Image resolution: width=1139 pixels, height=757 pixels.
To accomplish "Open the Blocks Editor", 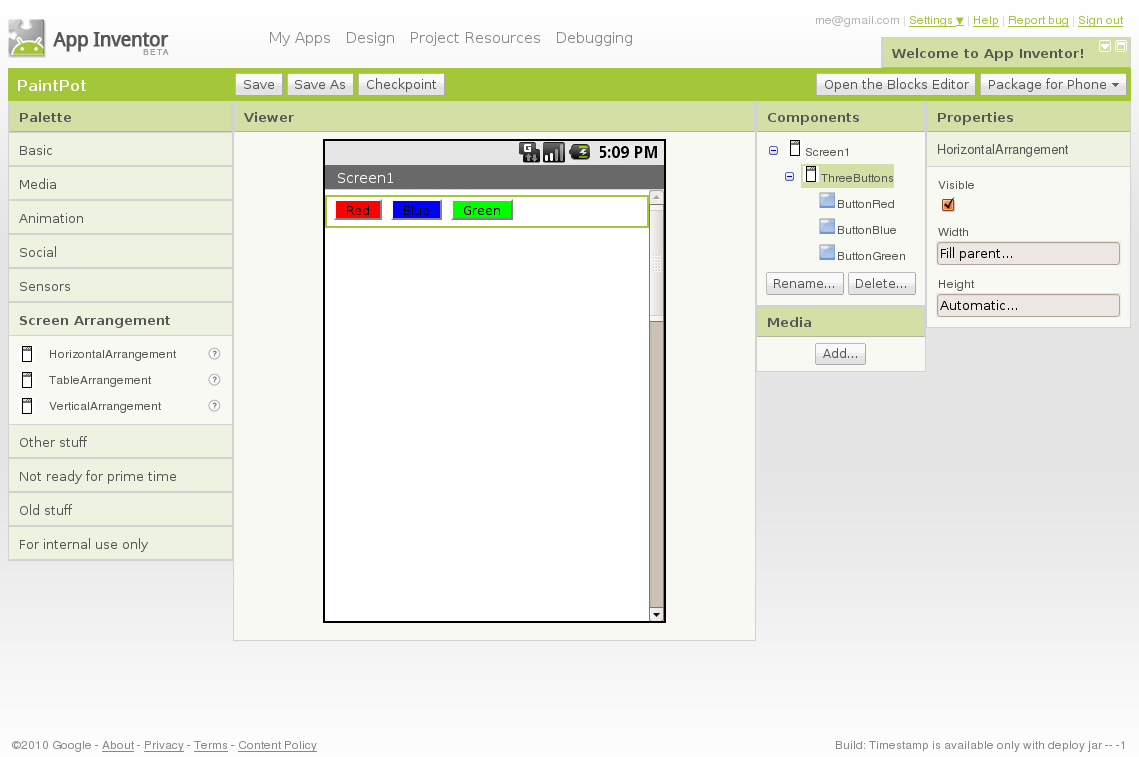I will (x=896, y=84).
